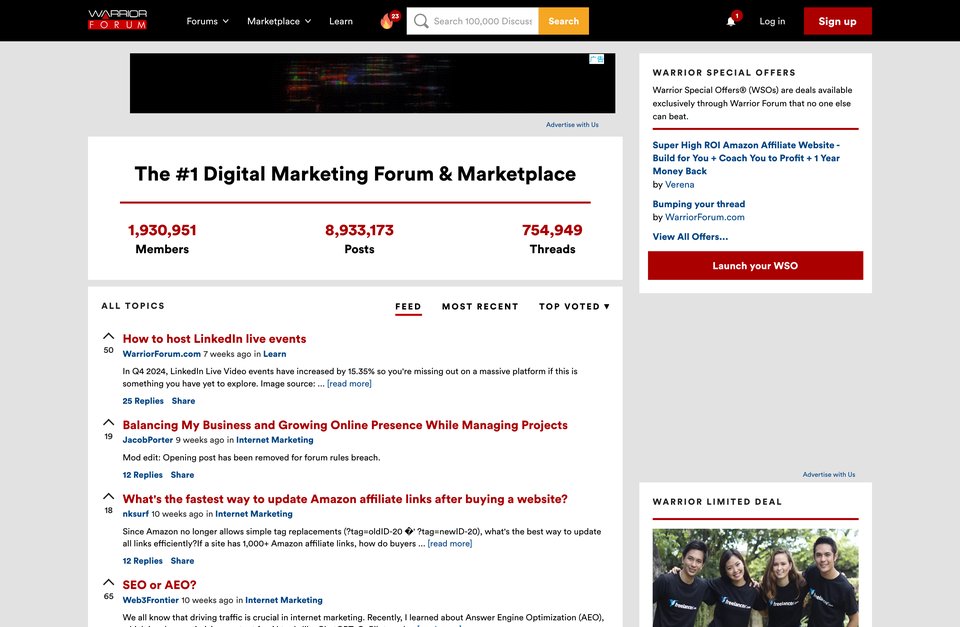Click the '754,949' threads count
960x627 pixels.
tap(552, 230)
